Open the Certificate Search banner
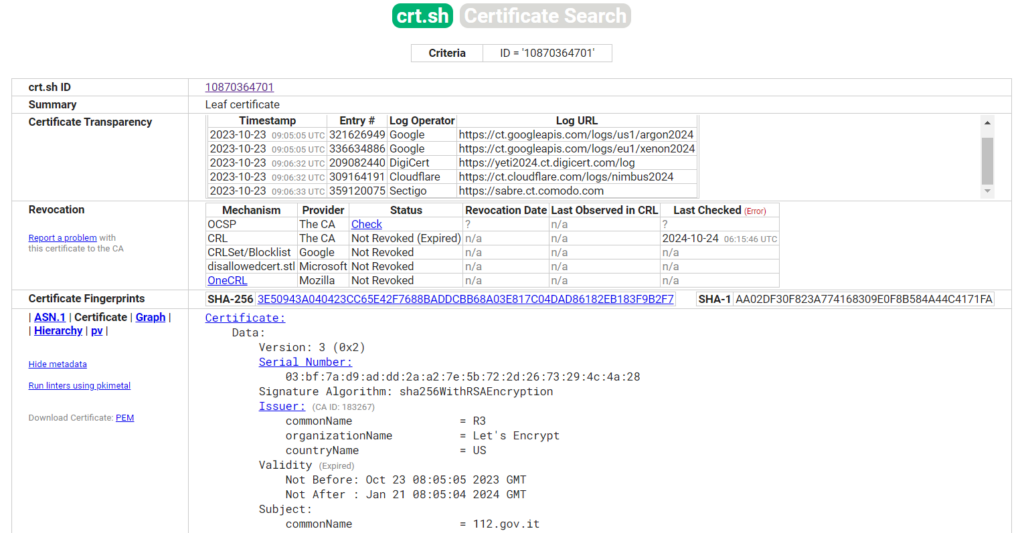Screen dimensions: 1024x533 tap(545, 16)
